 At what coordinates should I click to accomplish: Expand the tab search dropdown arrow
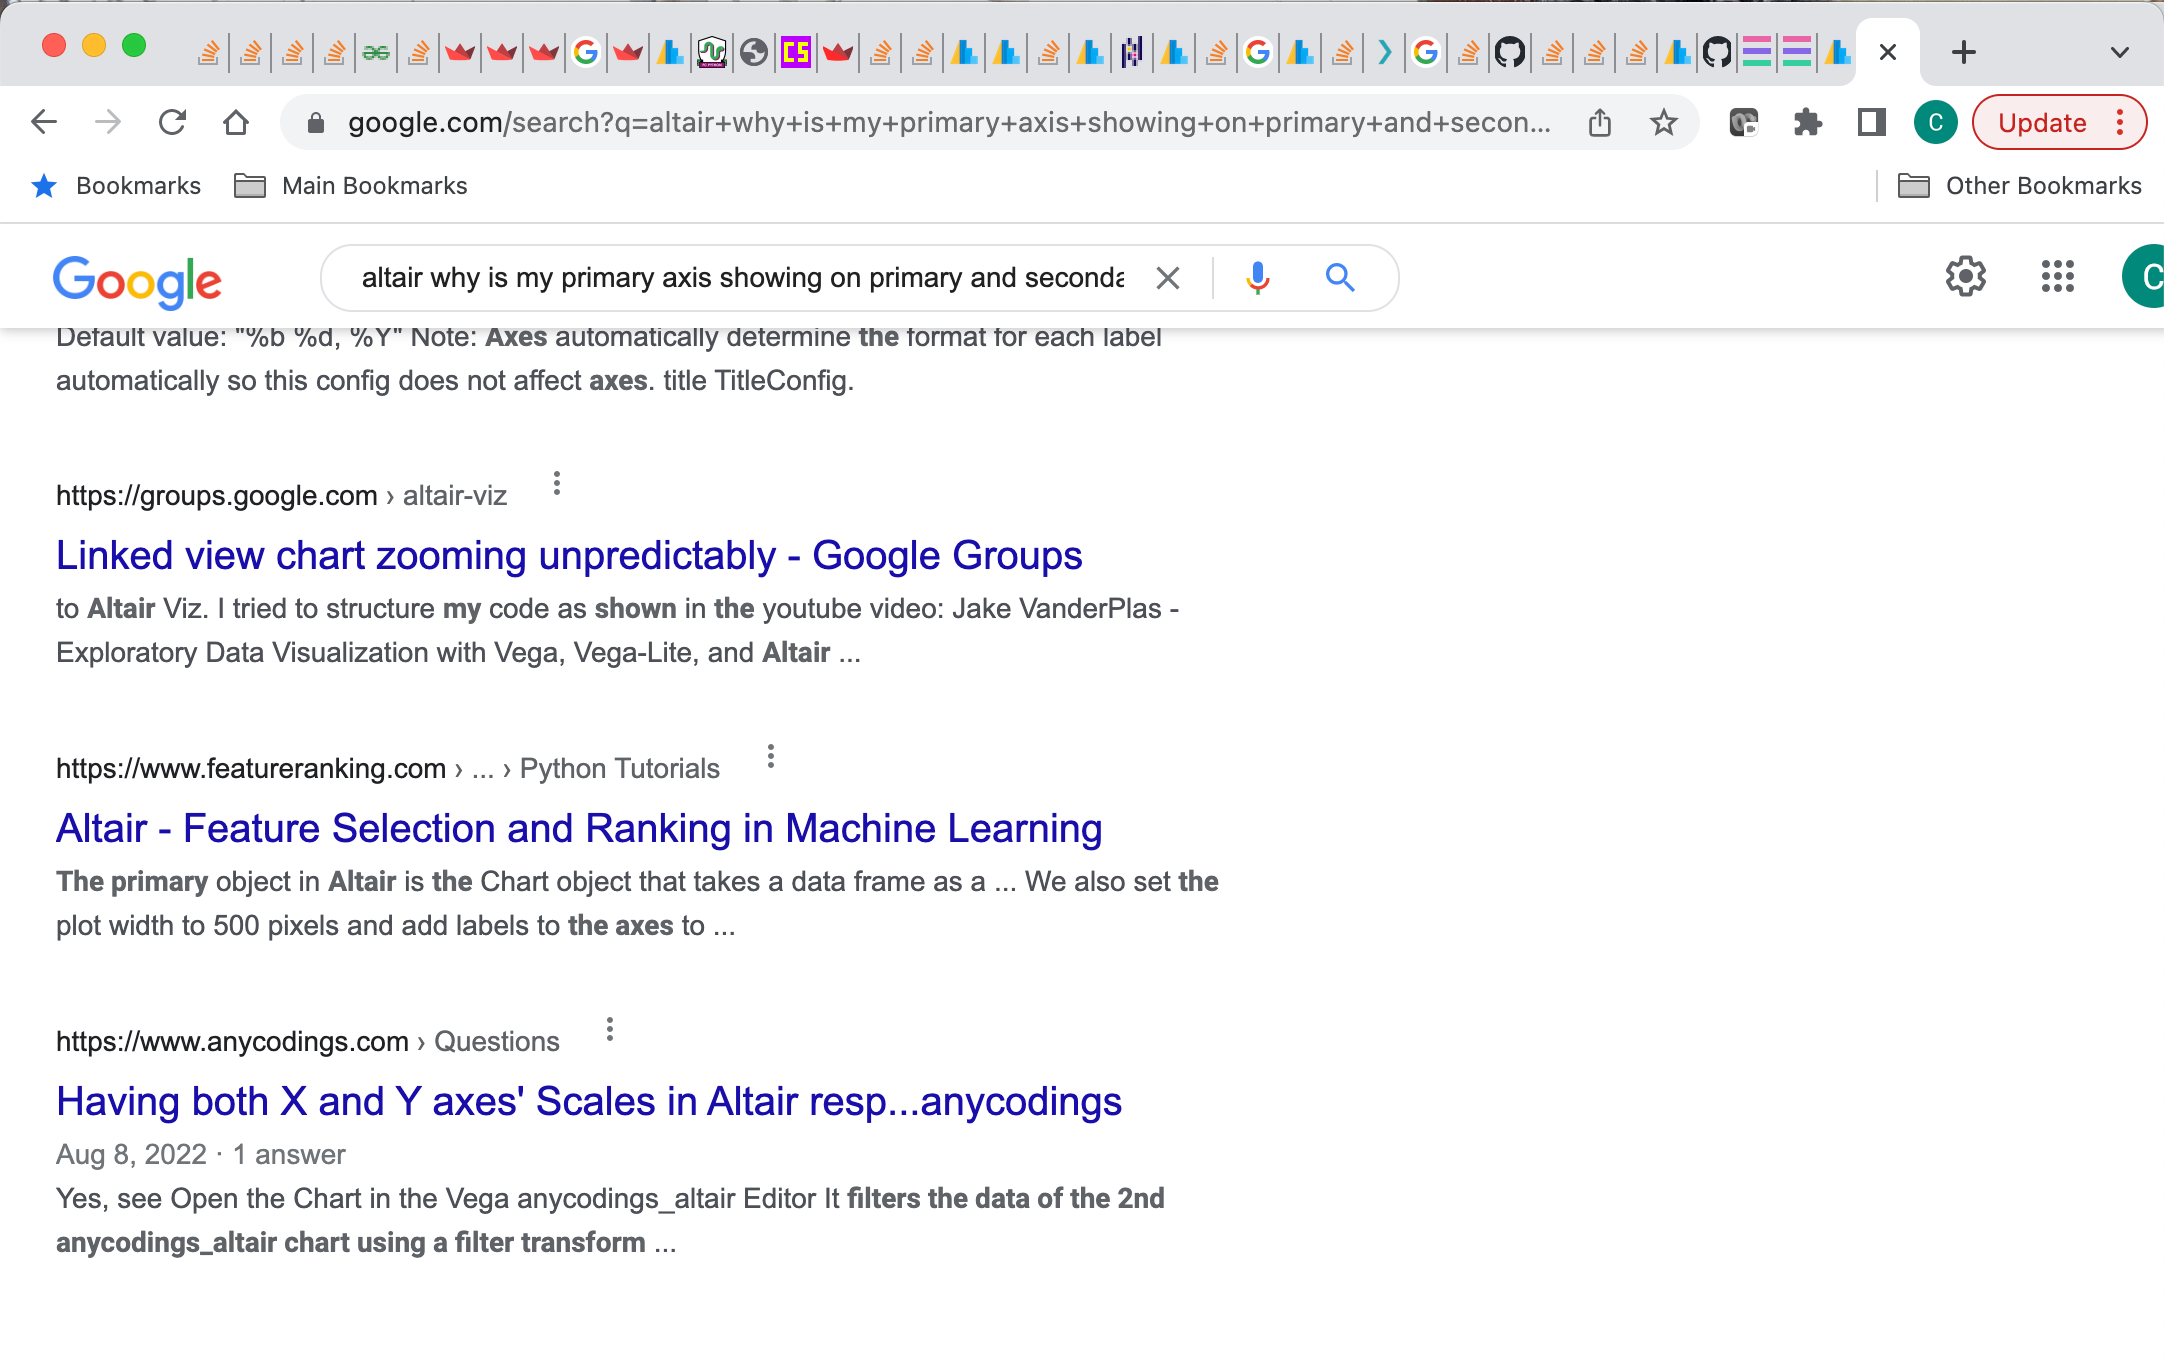click(x=2119, y=52)
